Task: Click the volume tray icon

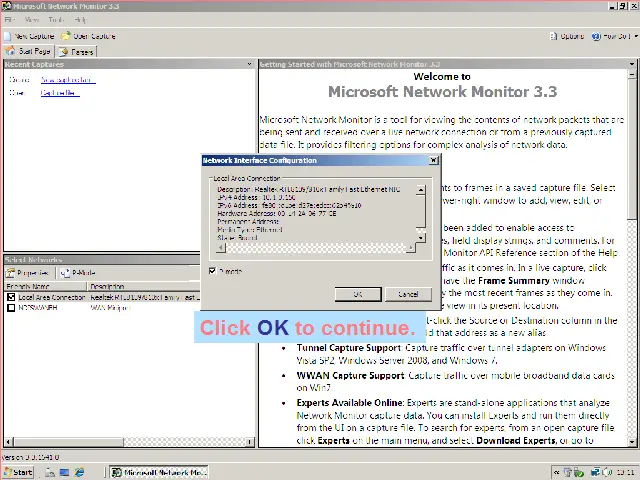Action: pos(606,472)
